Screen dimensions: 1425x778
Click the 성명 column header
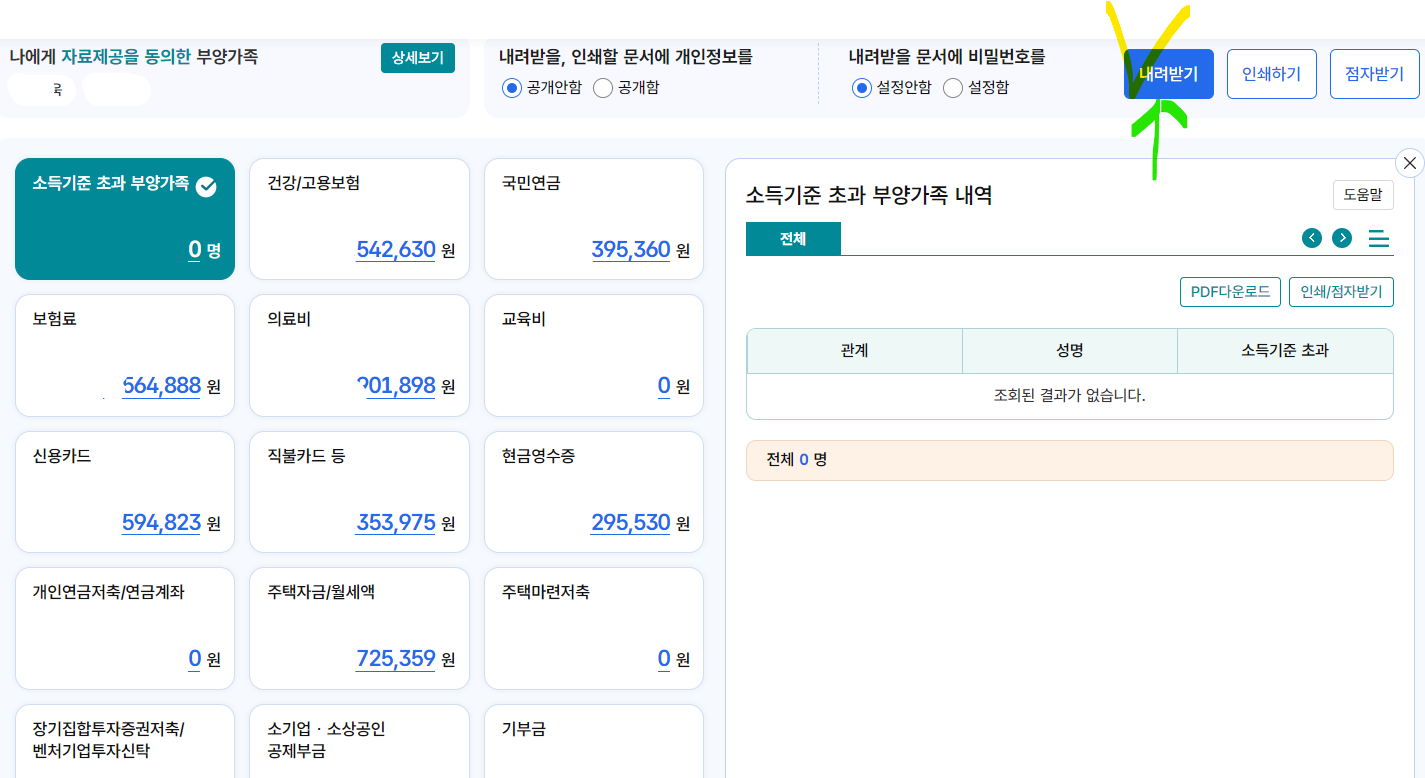pos(1070,351)
